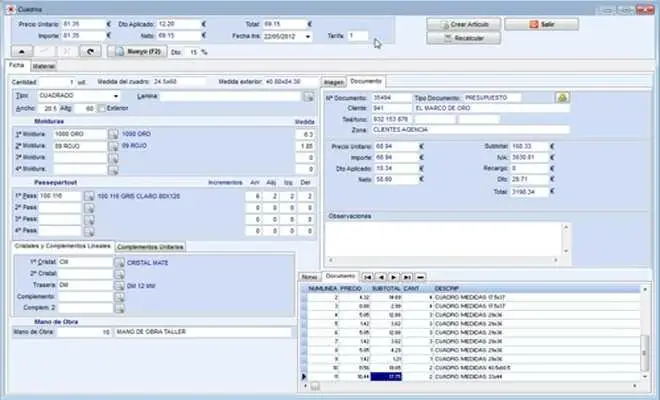
Task: Click the Dto percentage field
Action: 190,52
